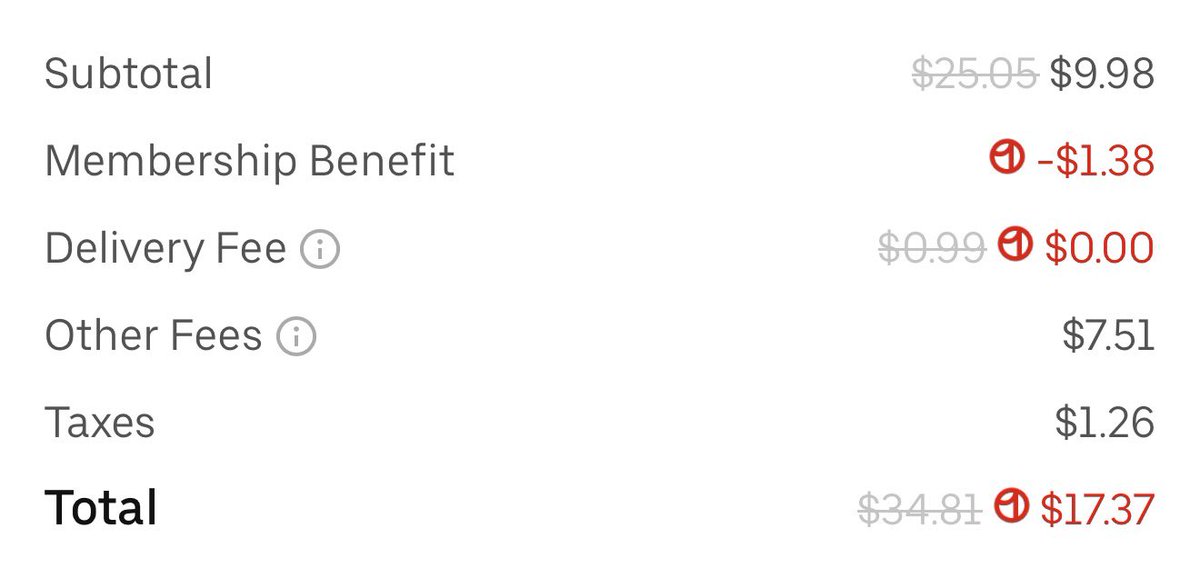Screen dimensions: 1200x588
Task: Select the Subtotal label
Action: coord(129,74)
